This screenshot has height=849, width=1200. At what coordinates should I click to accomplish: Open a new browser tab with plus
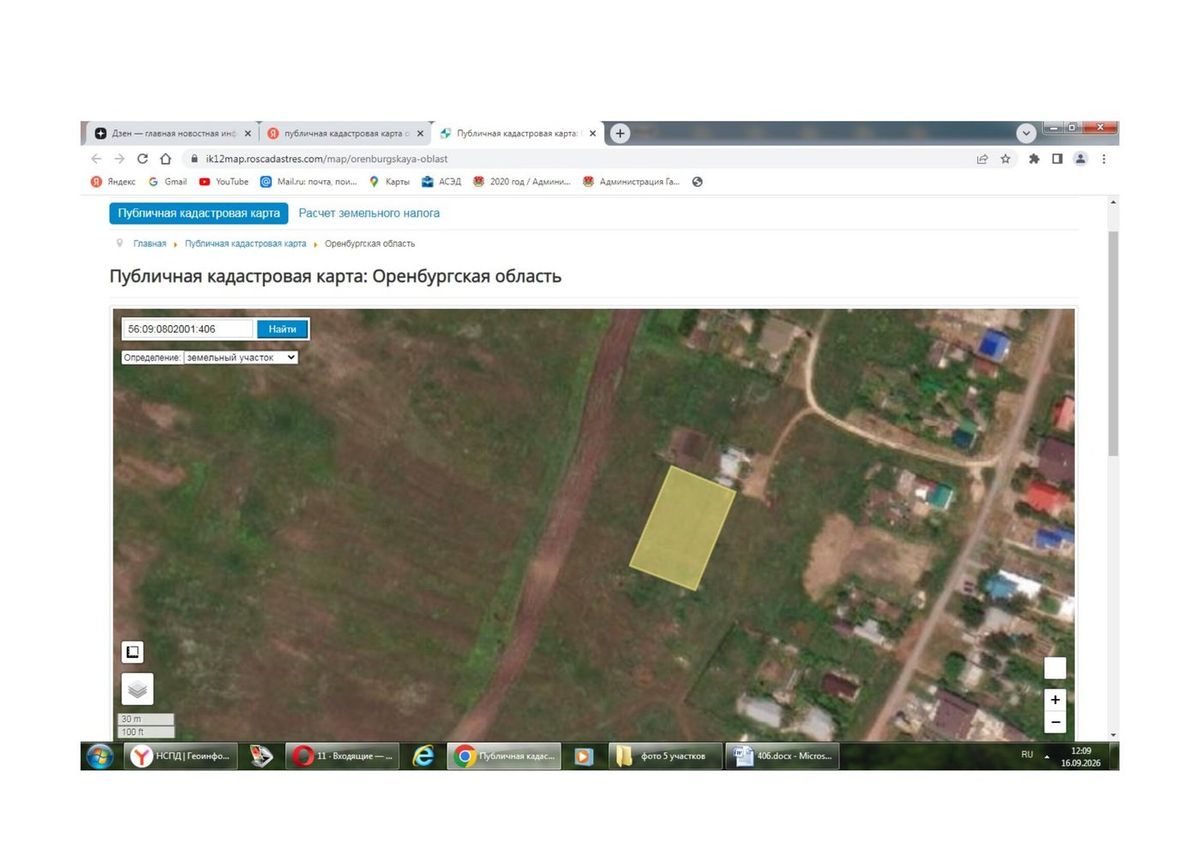tap(620, 133)
